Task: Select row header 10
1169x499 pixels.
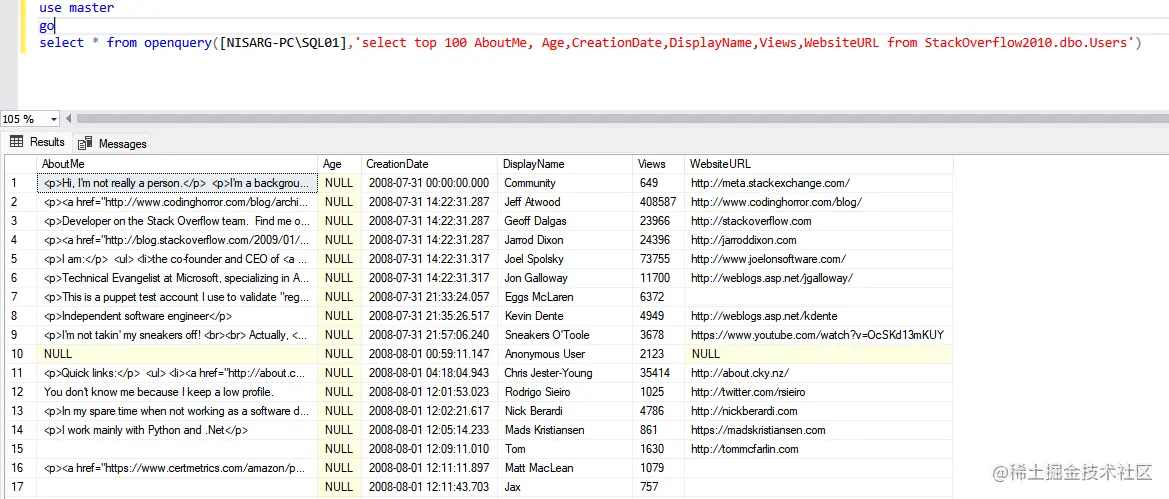Action: pyautogui.click(x=20, y=354)
